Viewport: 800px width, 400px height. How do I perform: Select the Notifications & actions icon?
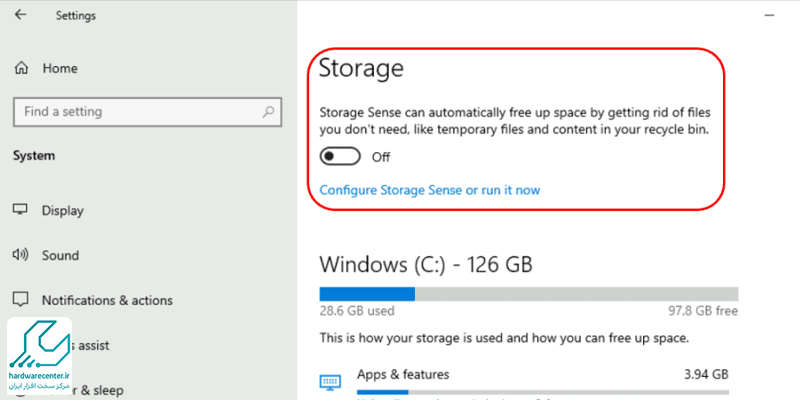(20, 299)
